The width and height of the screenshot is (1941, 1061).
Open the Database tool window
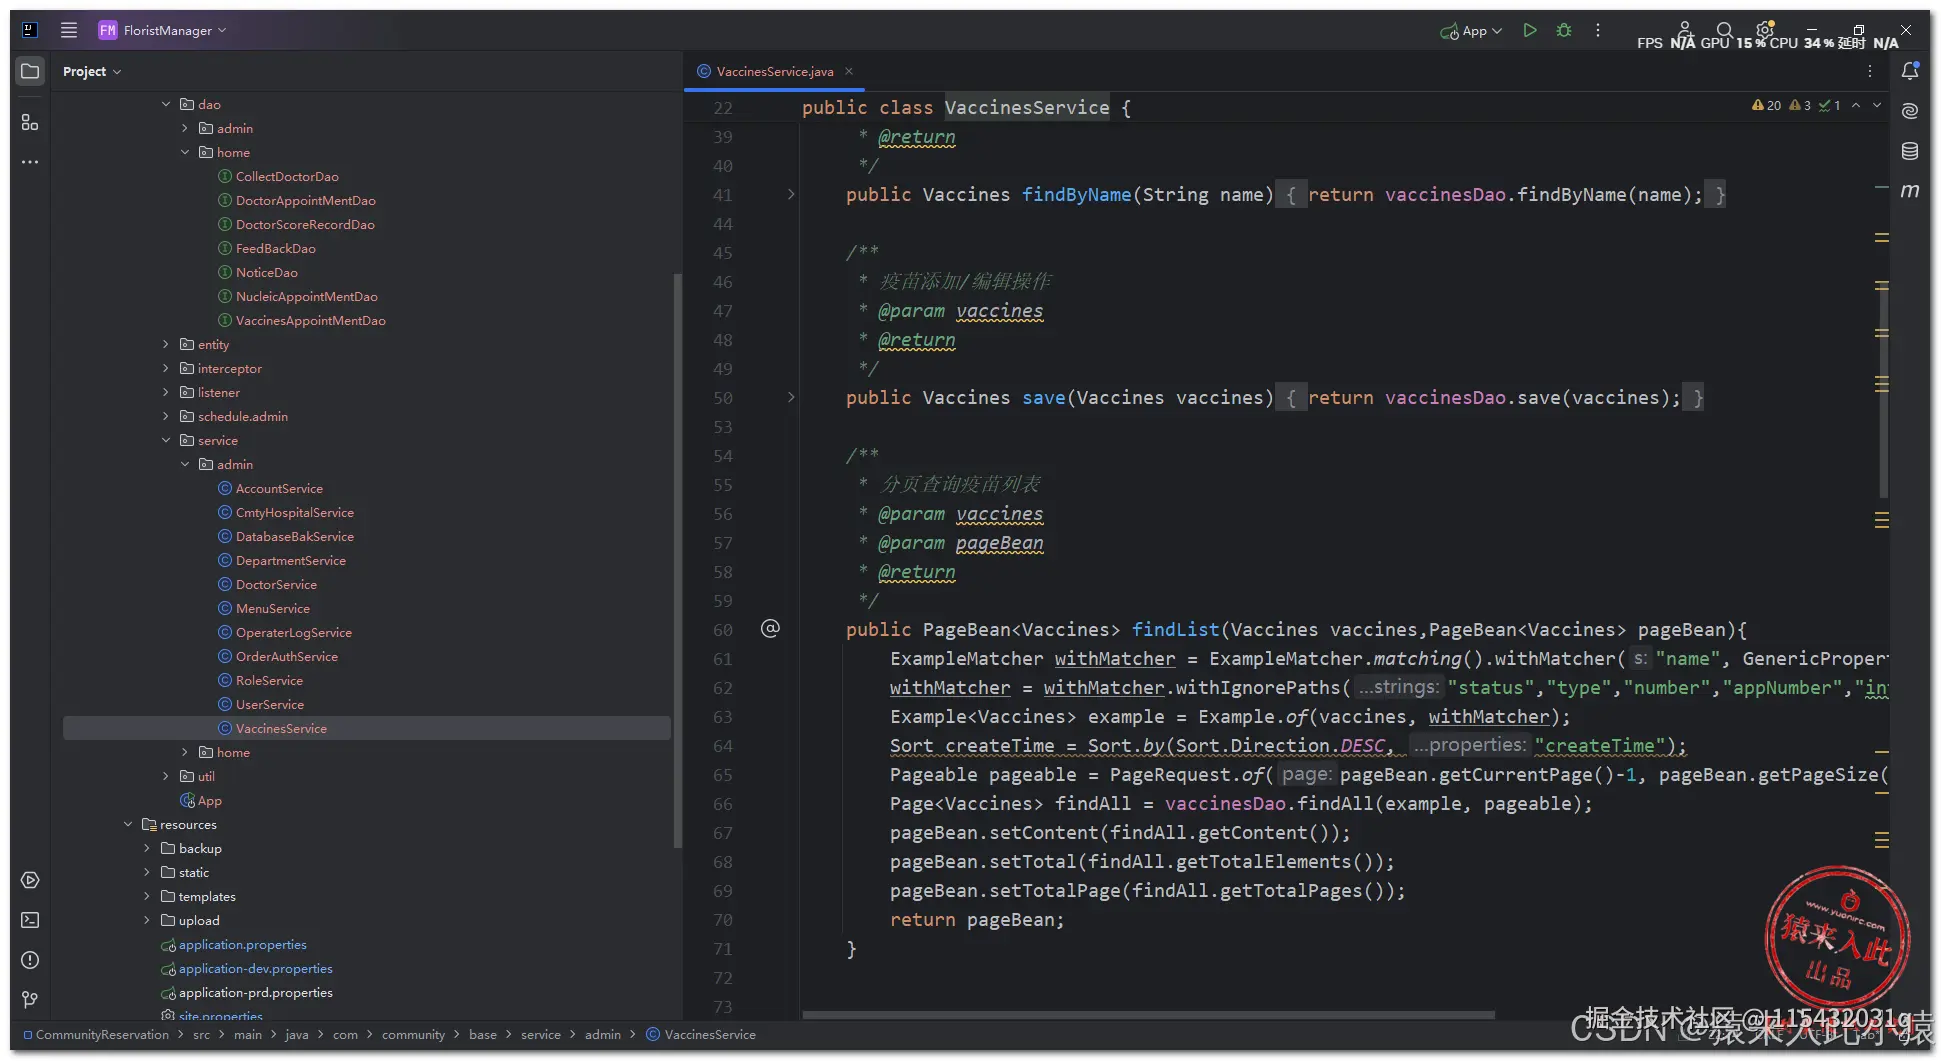click(x=1910, y=151)
